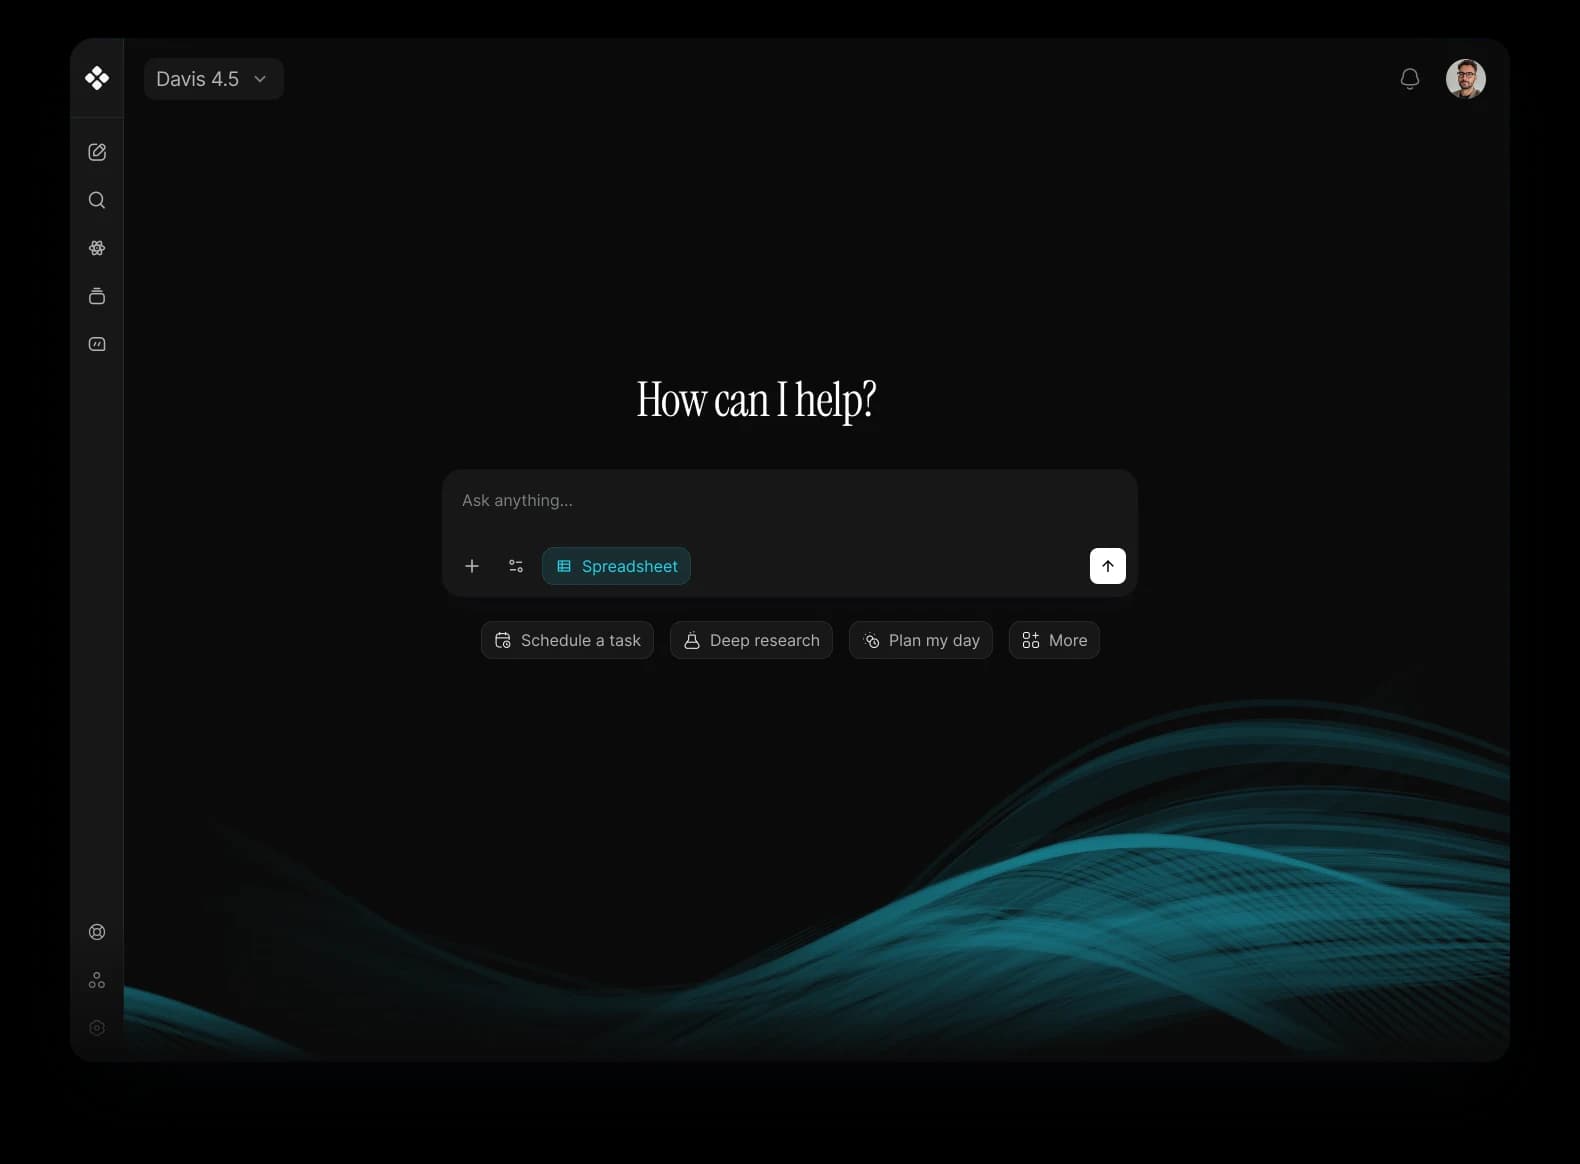
Task: Expand the Davis 4.5 model dropdown
Action: 214,79
